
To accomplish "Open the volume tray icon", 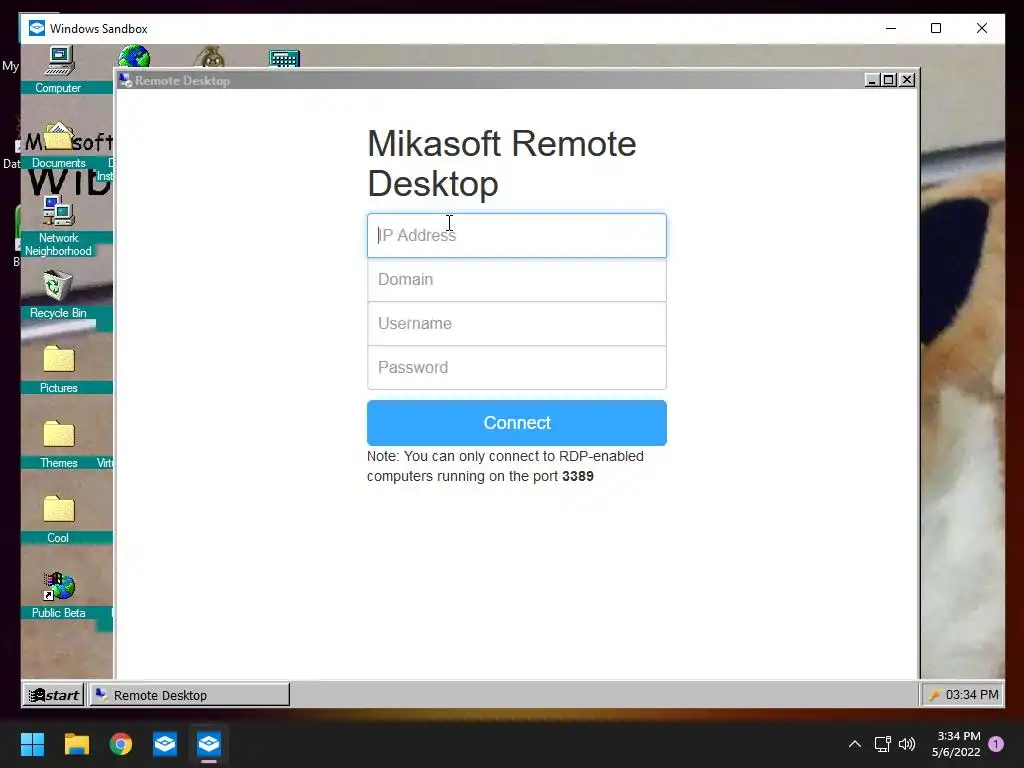I will 907,744.
